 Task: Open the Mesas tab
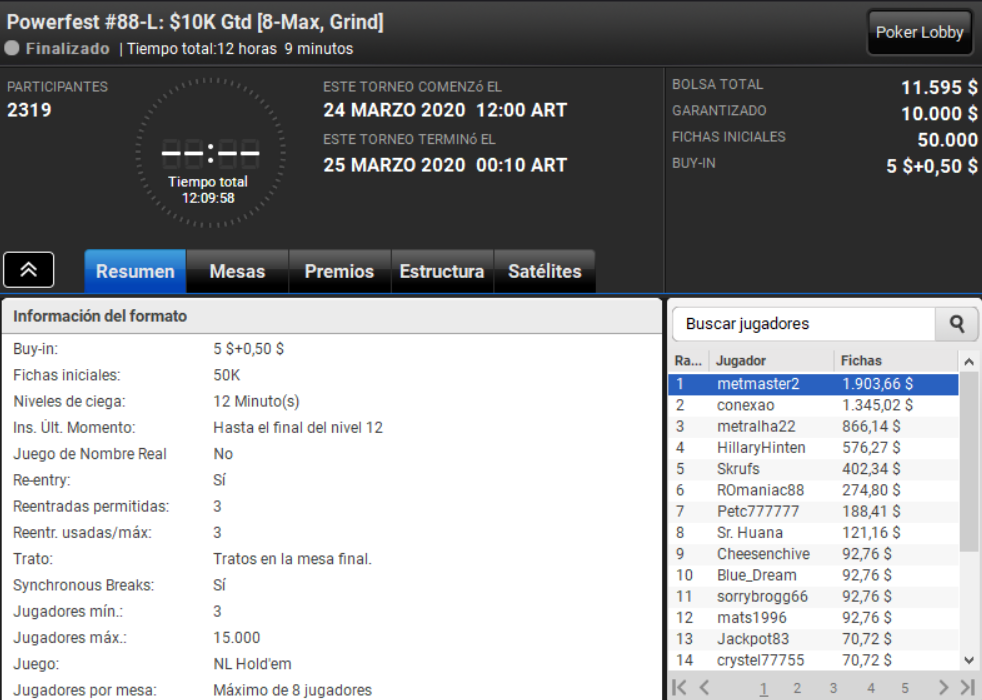[237, 271]
